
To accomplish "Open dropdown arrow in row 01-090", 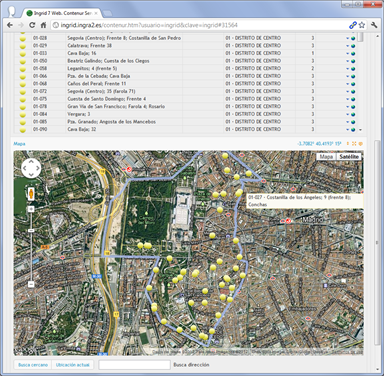I will pos(347,130).
